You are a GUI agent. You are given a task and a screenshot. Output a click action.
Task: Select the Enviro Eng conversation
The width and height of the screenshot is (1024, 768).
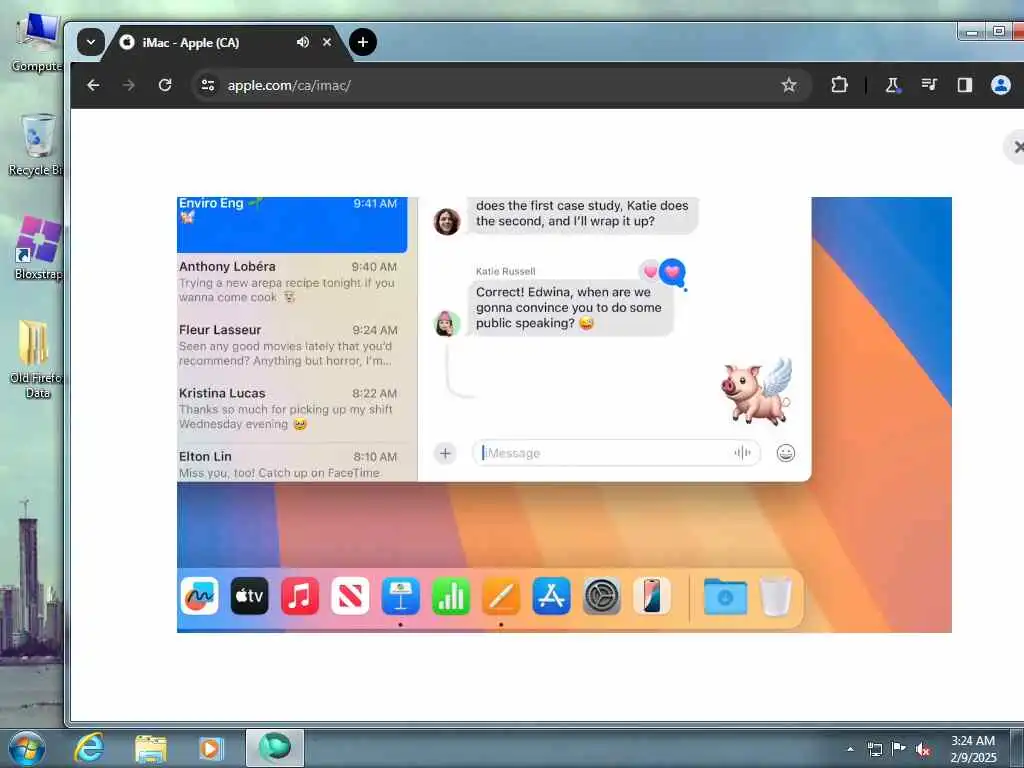tap(292, 225)
